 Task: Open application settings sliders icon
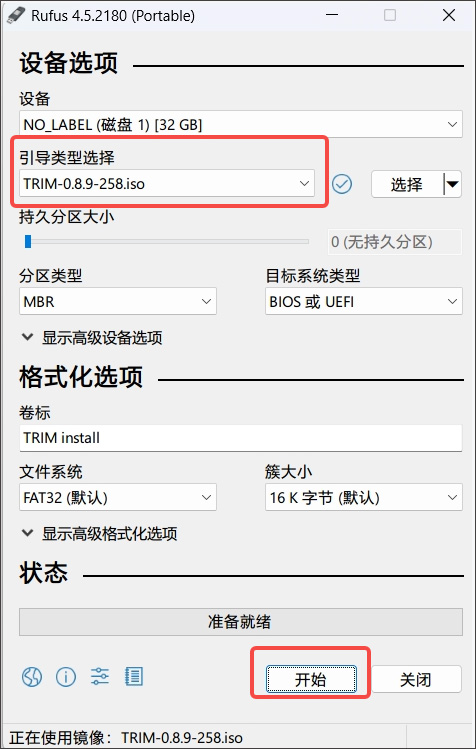[100, 676]
